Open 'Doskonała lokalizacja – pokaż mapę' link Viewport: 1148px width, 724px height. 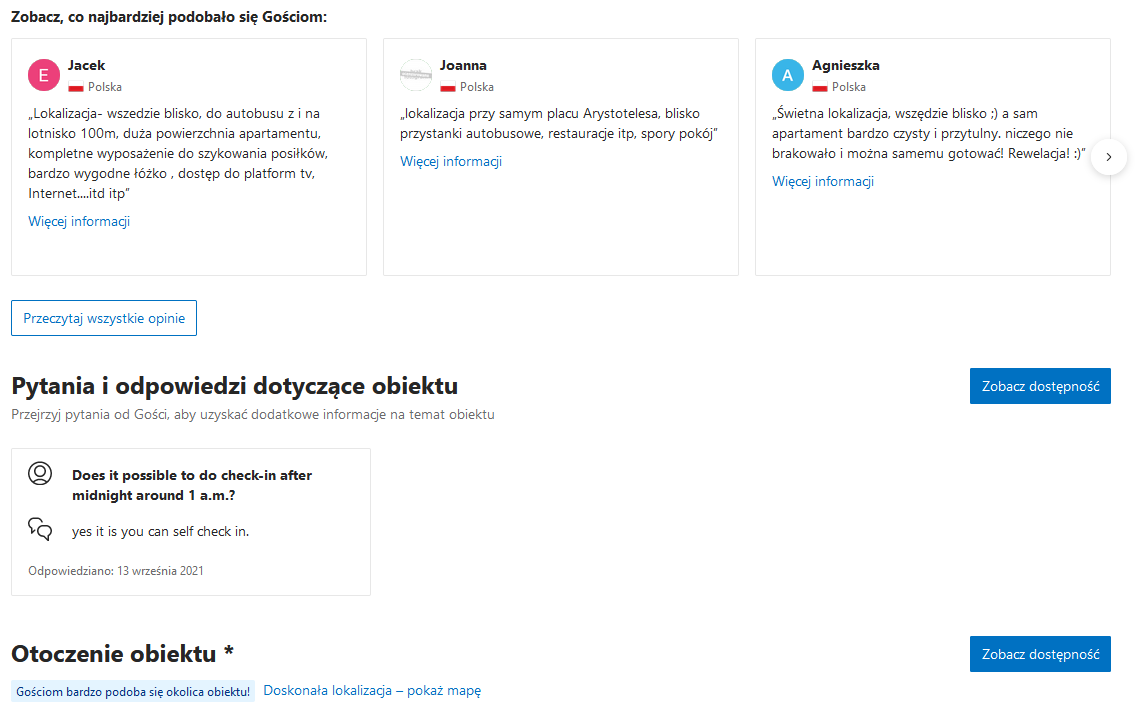pyautogui.click(x=372, y=690)
